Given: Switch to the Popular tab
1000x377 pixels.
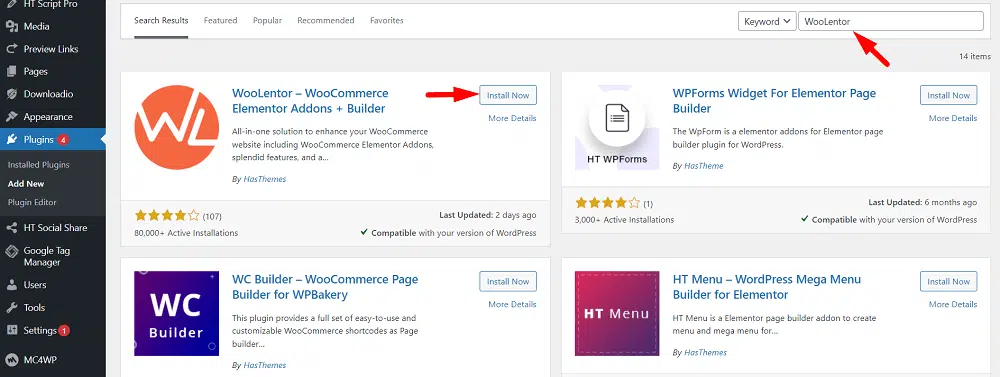Looking at the screenshot, I should [267, 20].
